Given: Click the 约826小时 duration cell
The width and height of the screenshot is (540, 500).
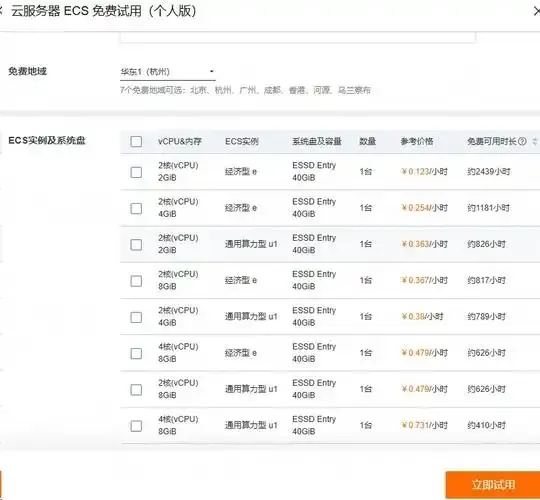Looking at the screenshot, I should pyautogui.click(x=486, y=244).
